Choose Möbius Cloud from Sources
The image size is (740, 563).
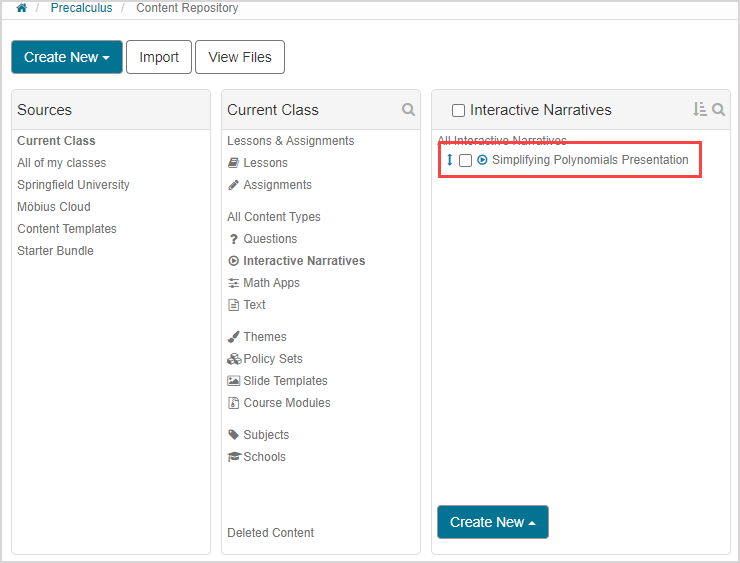point(53,207)
